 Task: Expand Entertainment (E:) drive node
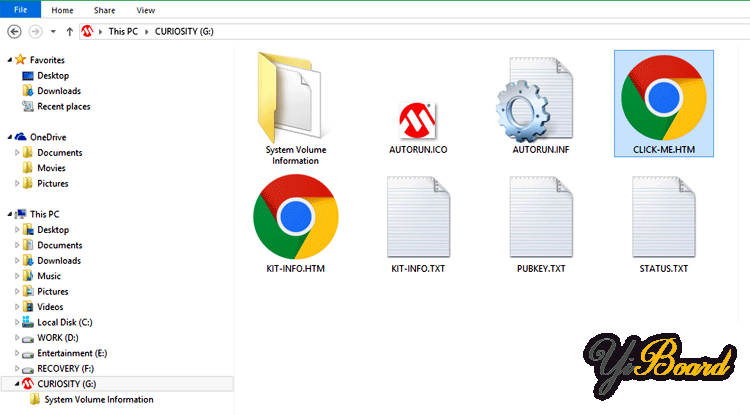pyautogui.click(x=17, y=353)
